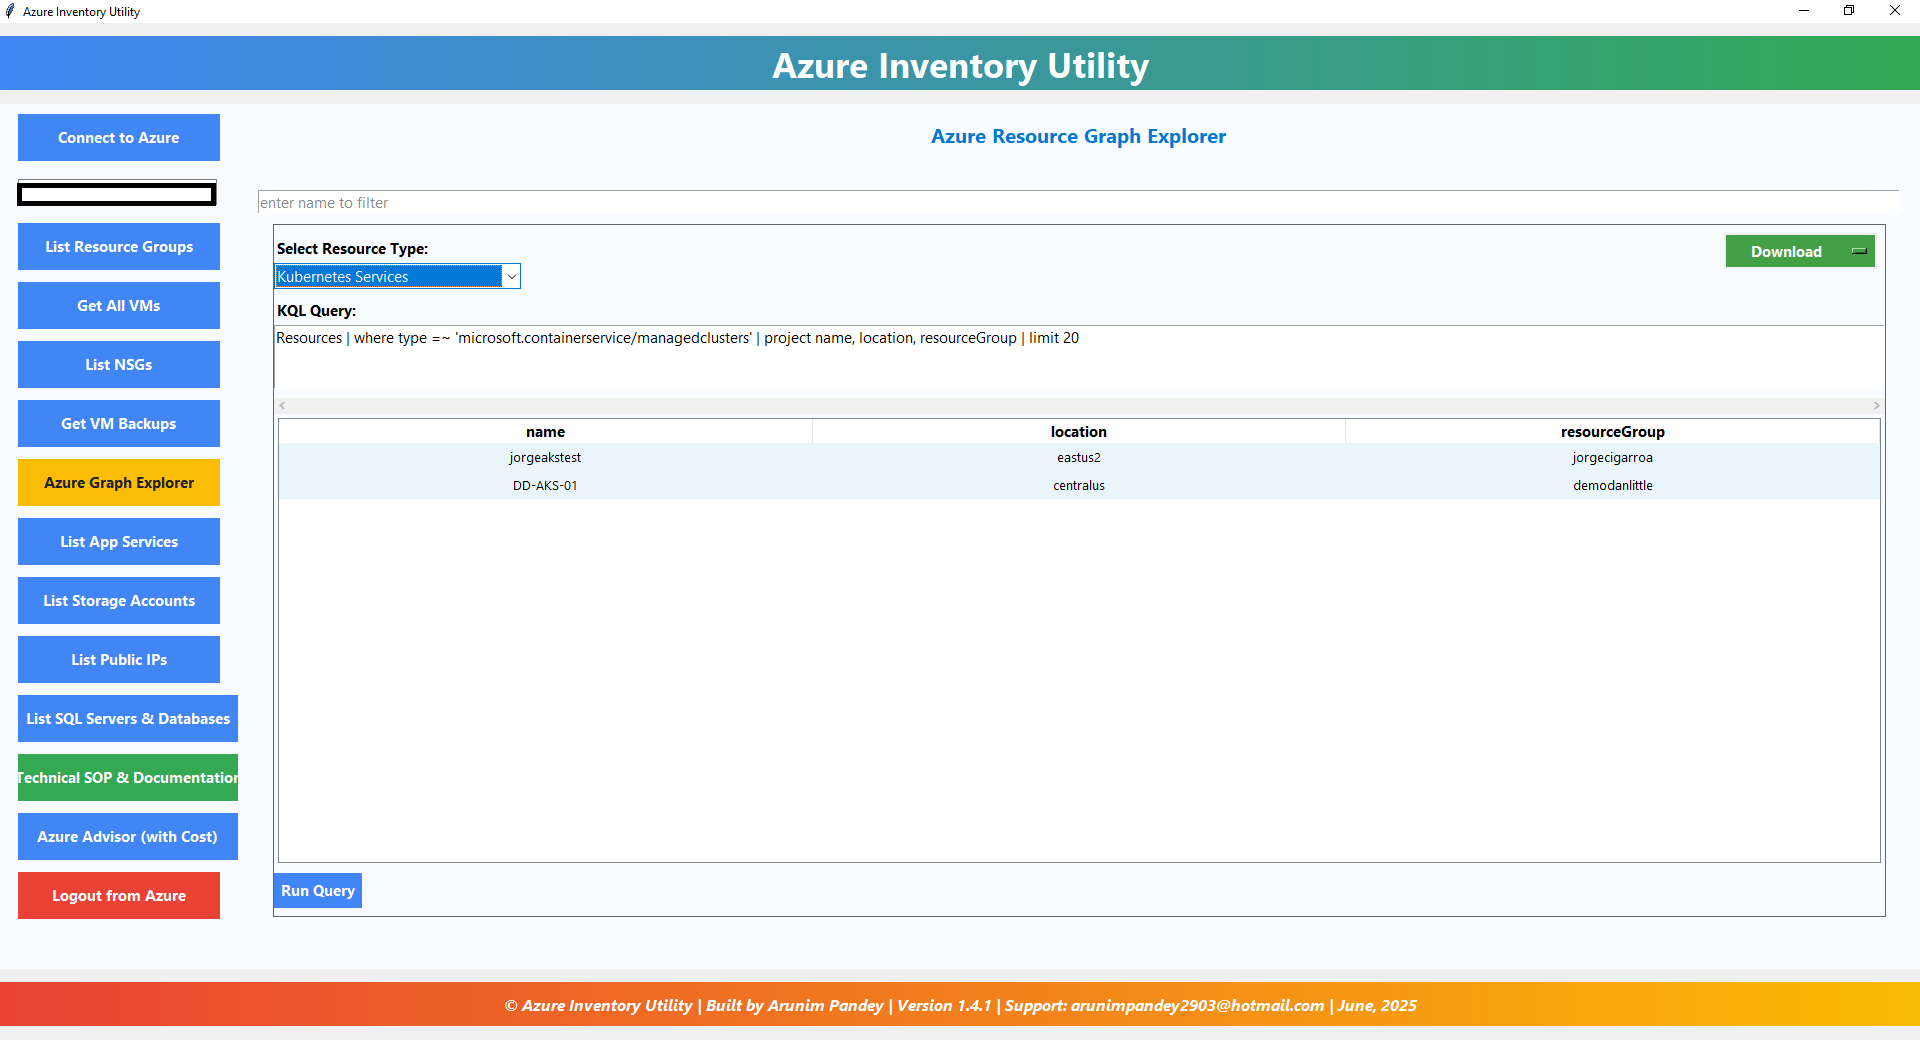The height and width of the screenshot is (1040, 1920).
Task: Select Get All VMs in sidebar
Action: [x=118, y=305]
